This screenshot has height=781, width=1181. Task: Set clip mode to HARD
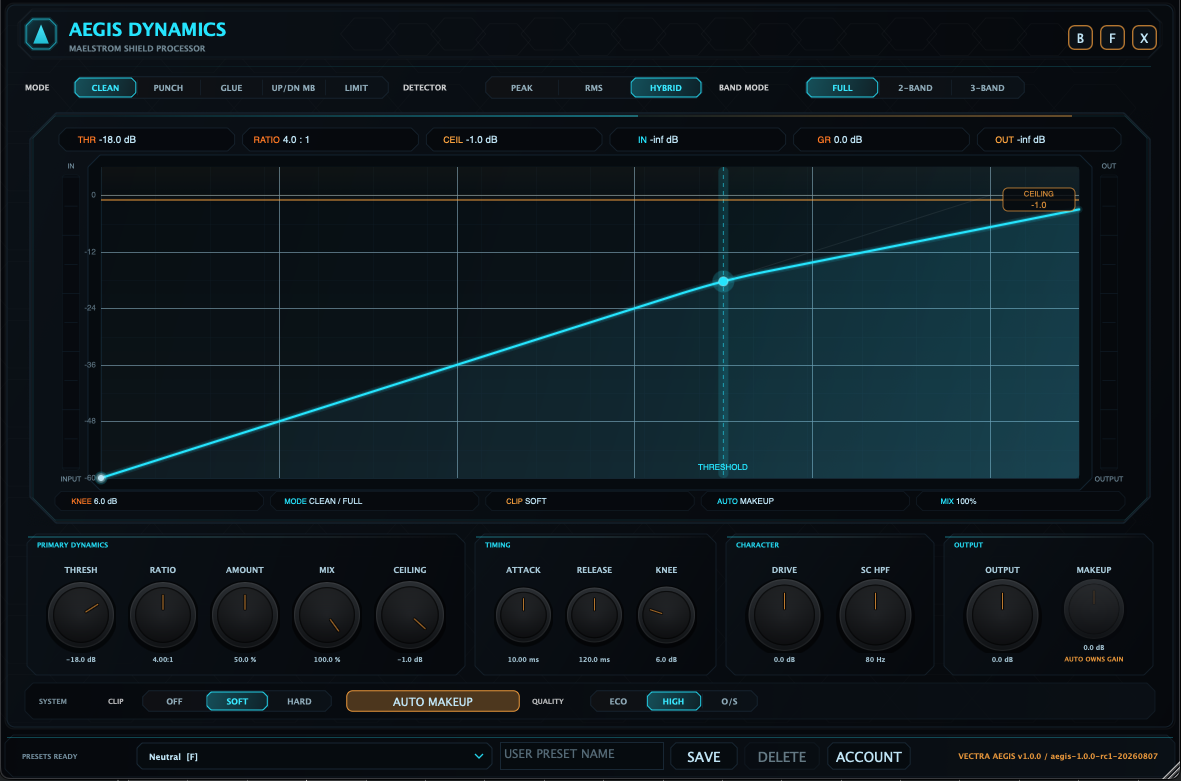299,701
